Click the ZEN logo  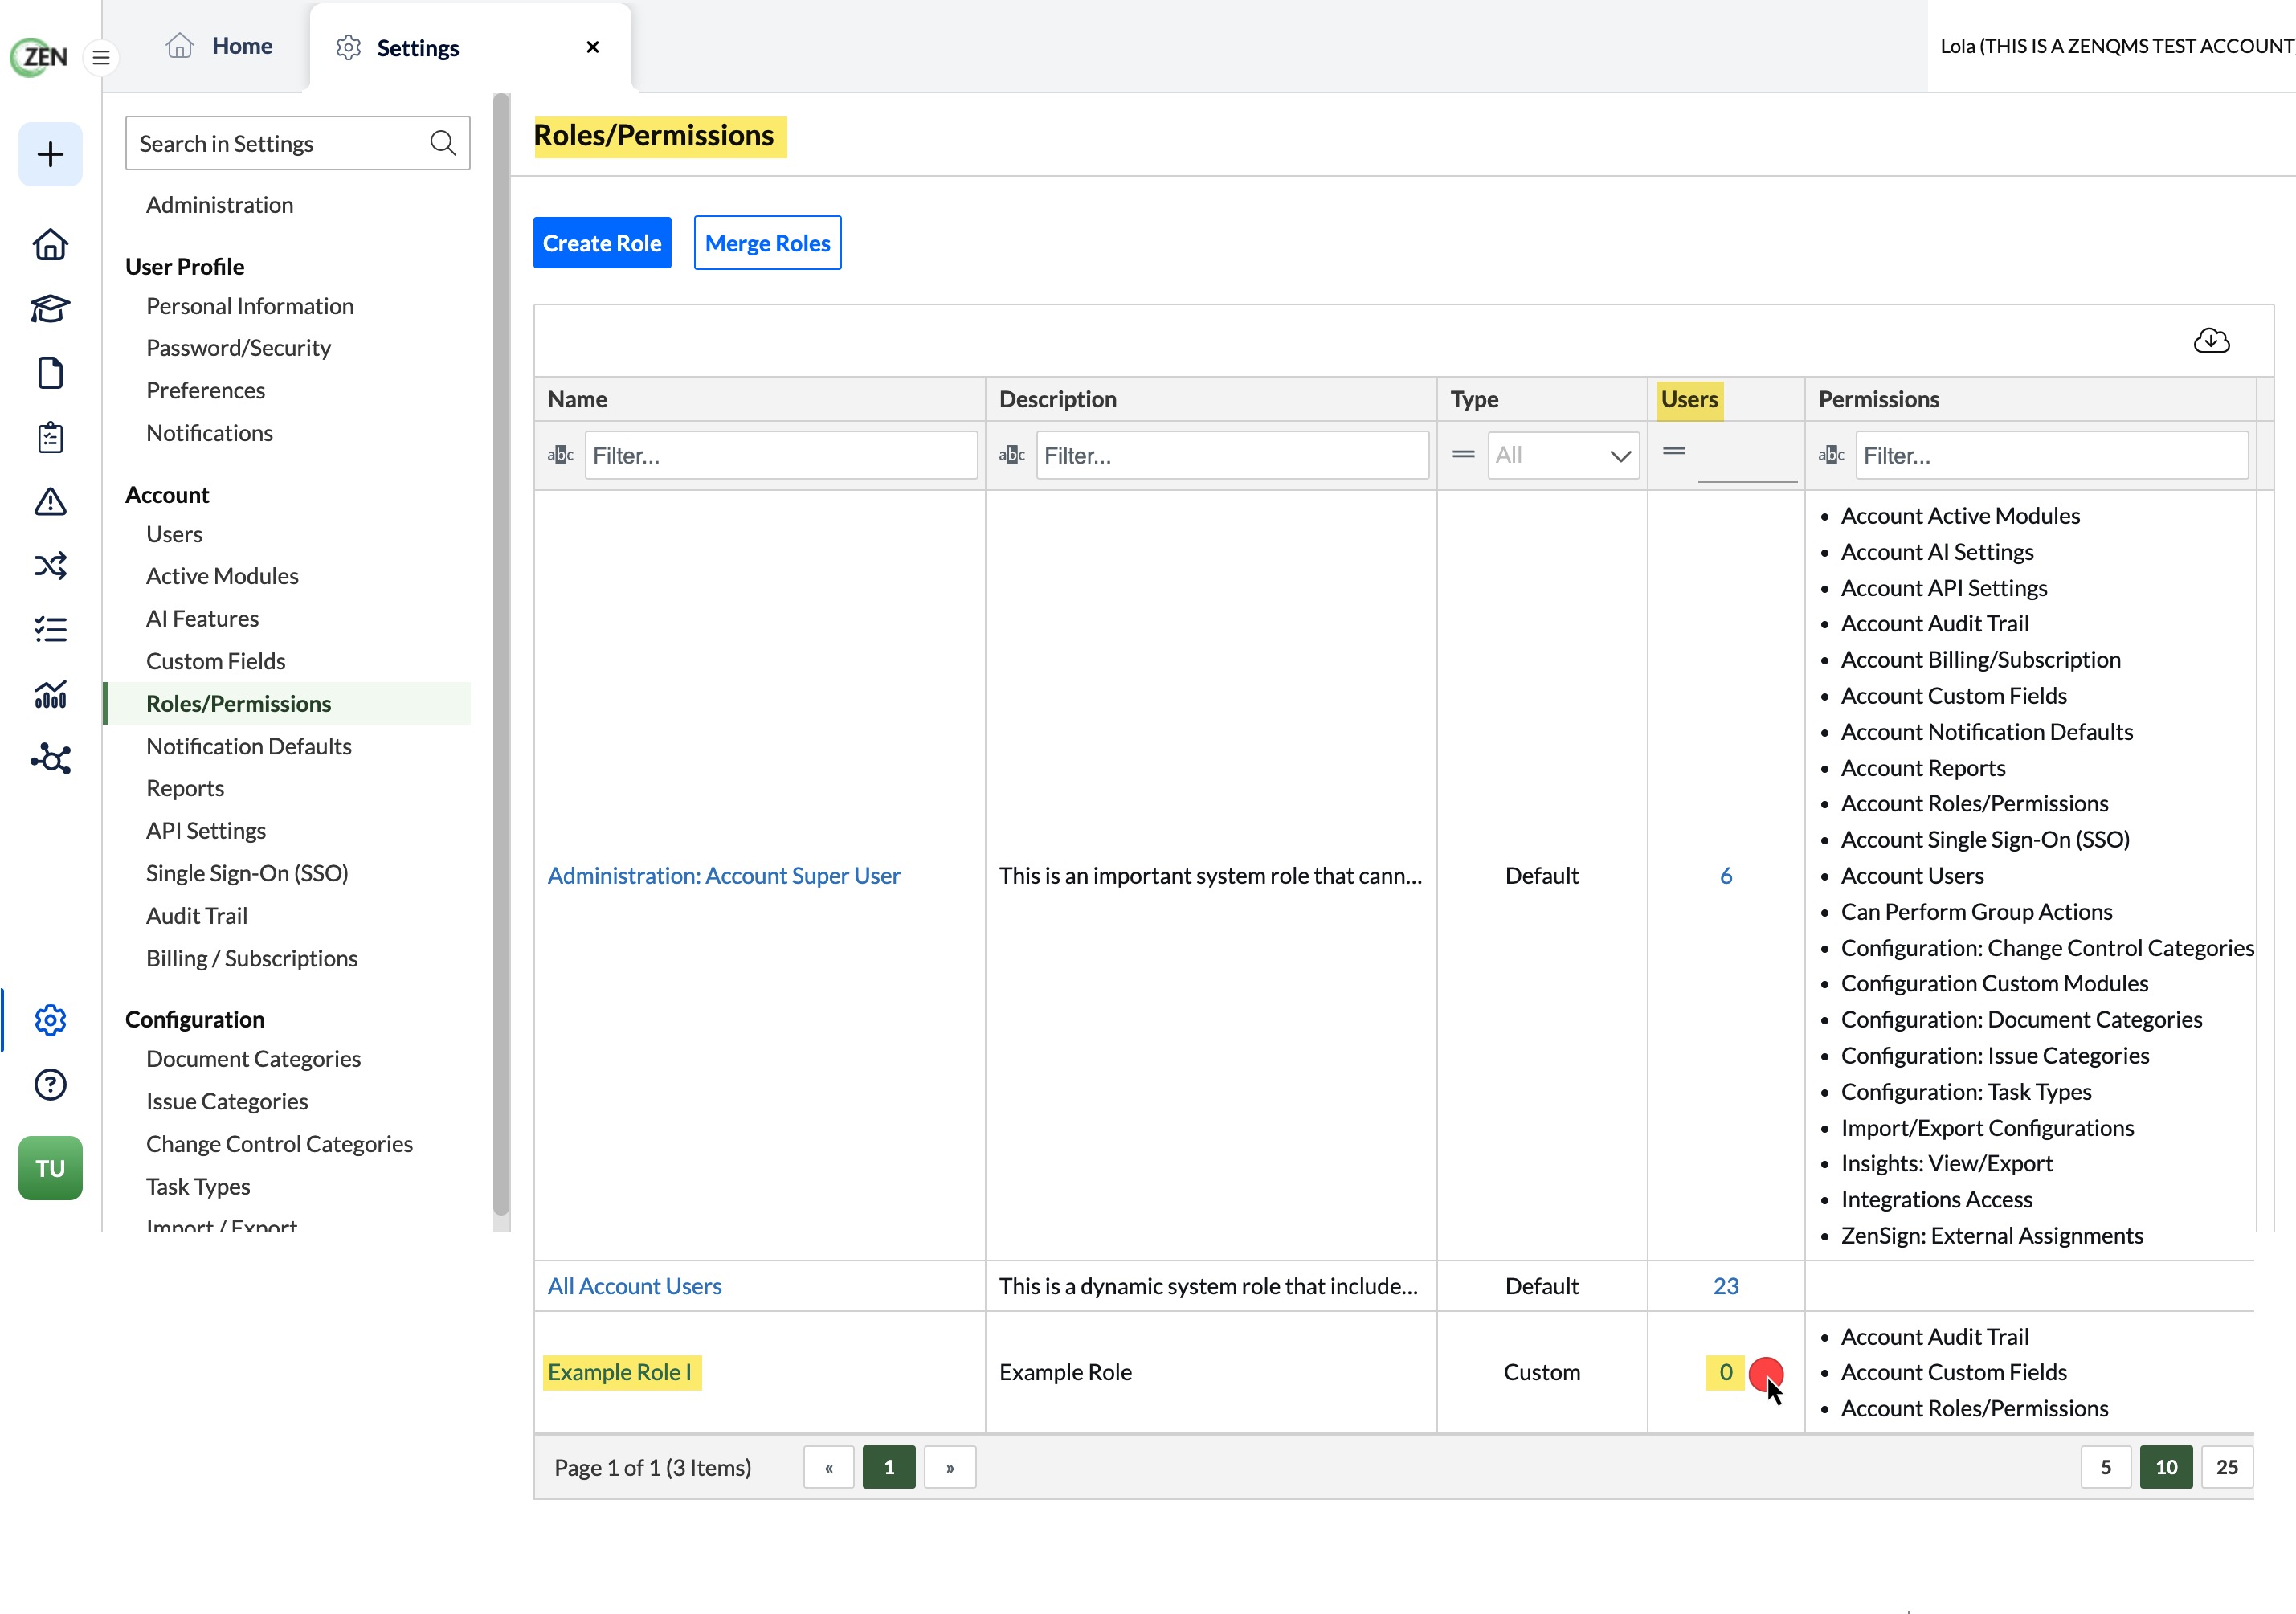click(40, 56)
